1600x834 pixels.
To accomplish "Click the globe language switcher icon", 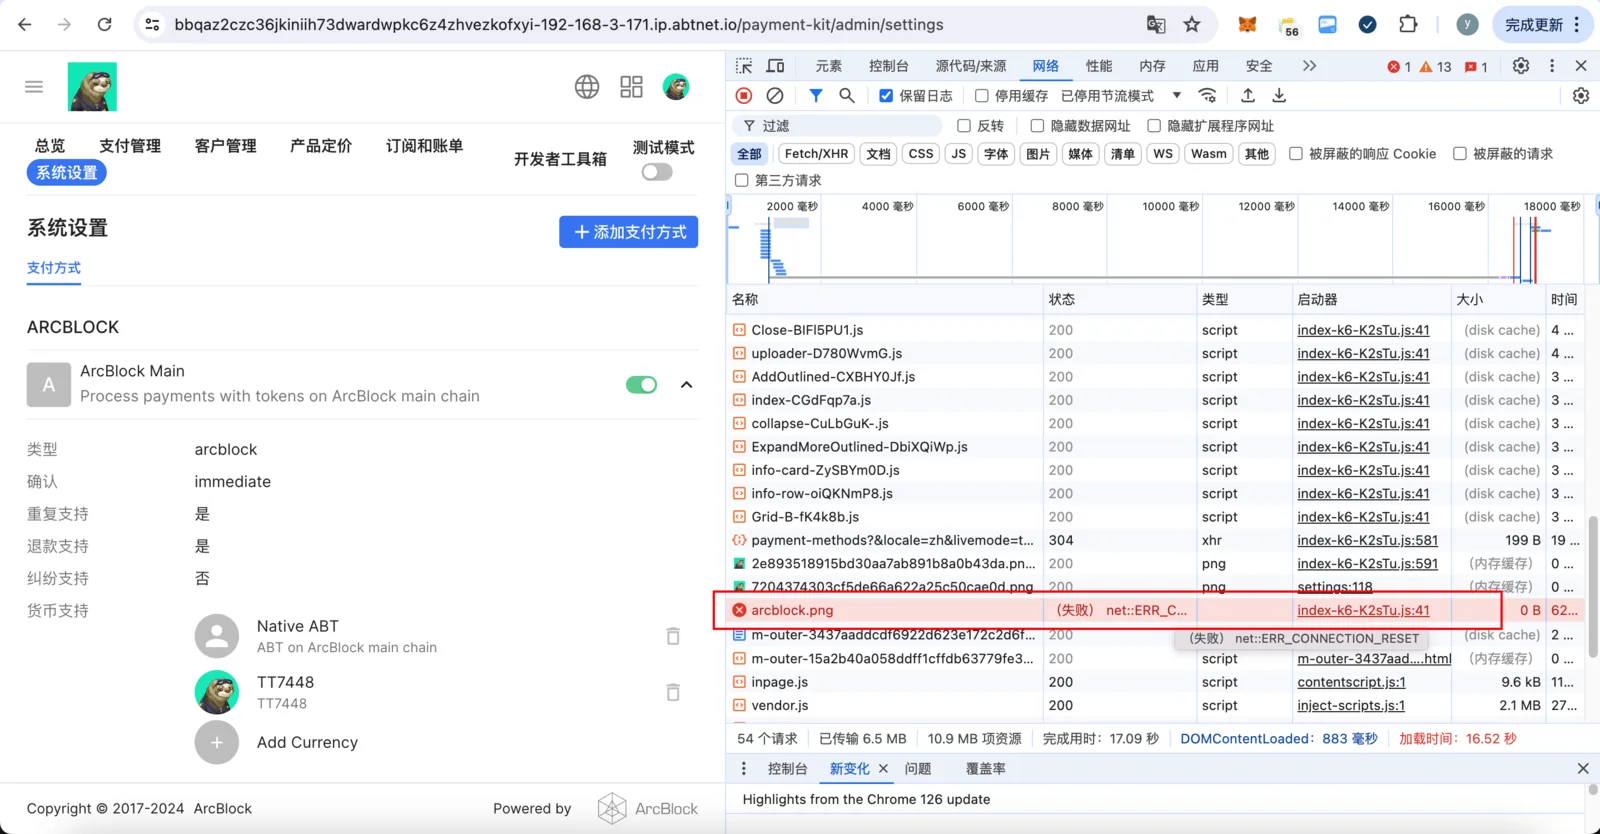I will pyautogui.click(x=587, y=87).
